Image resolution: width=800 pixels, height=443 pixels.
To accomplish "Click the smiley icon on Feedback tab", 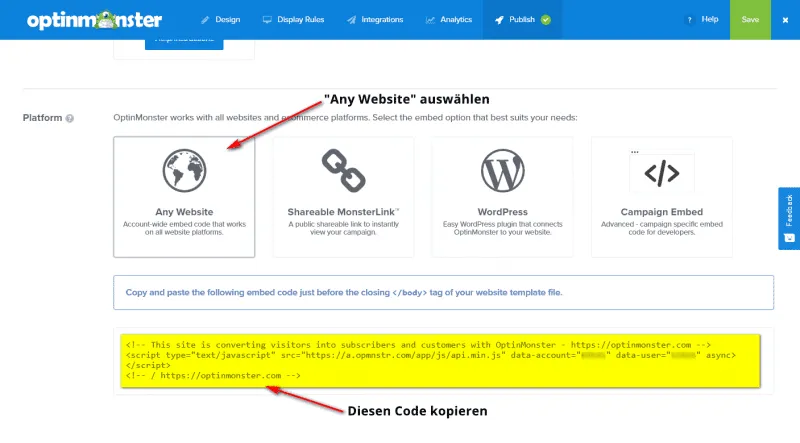I will 789,238.
